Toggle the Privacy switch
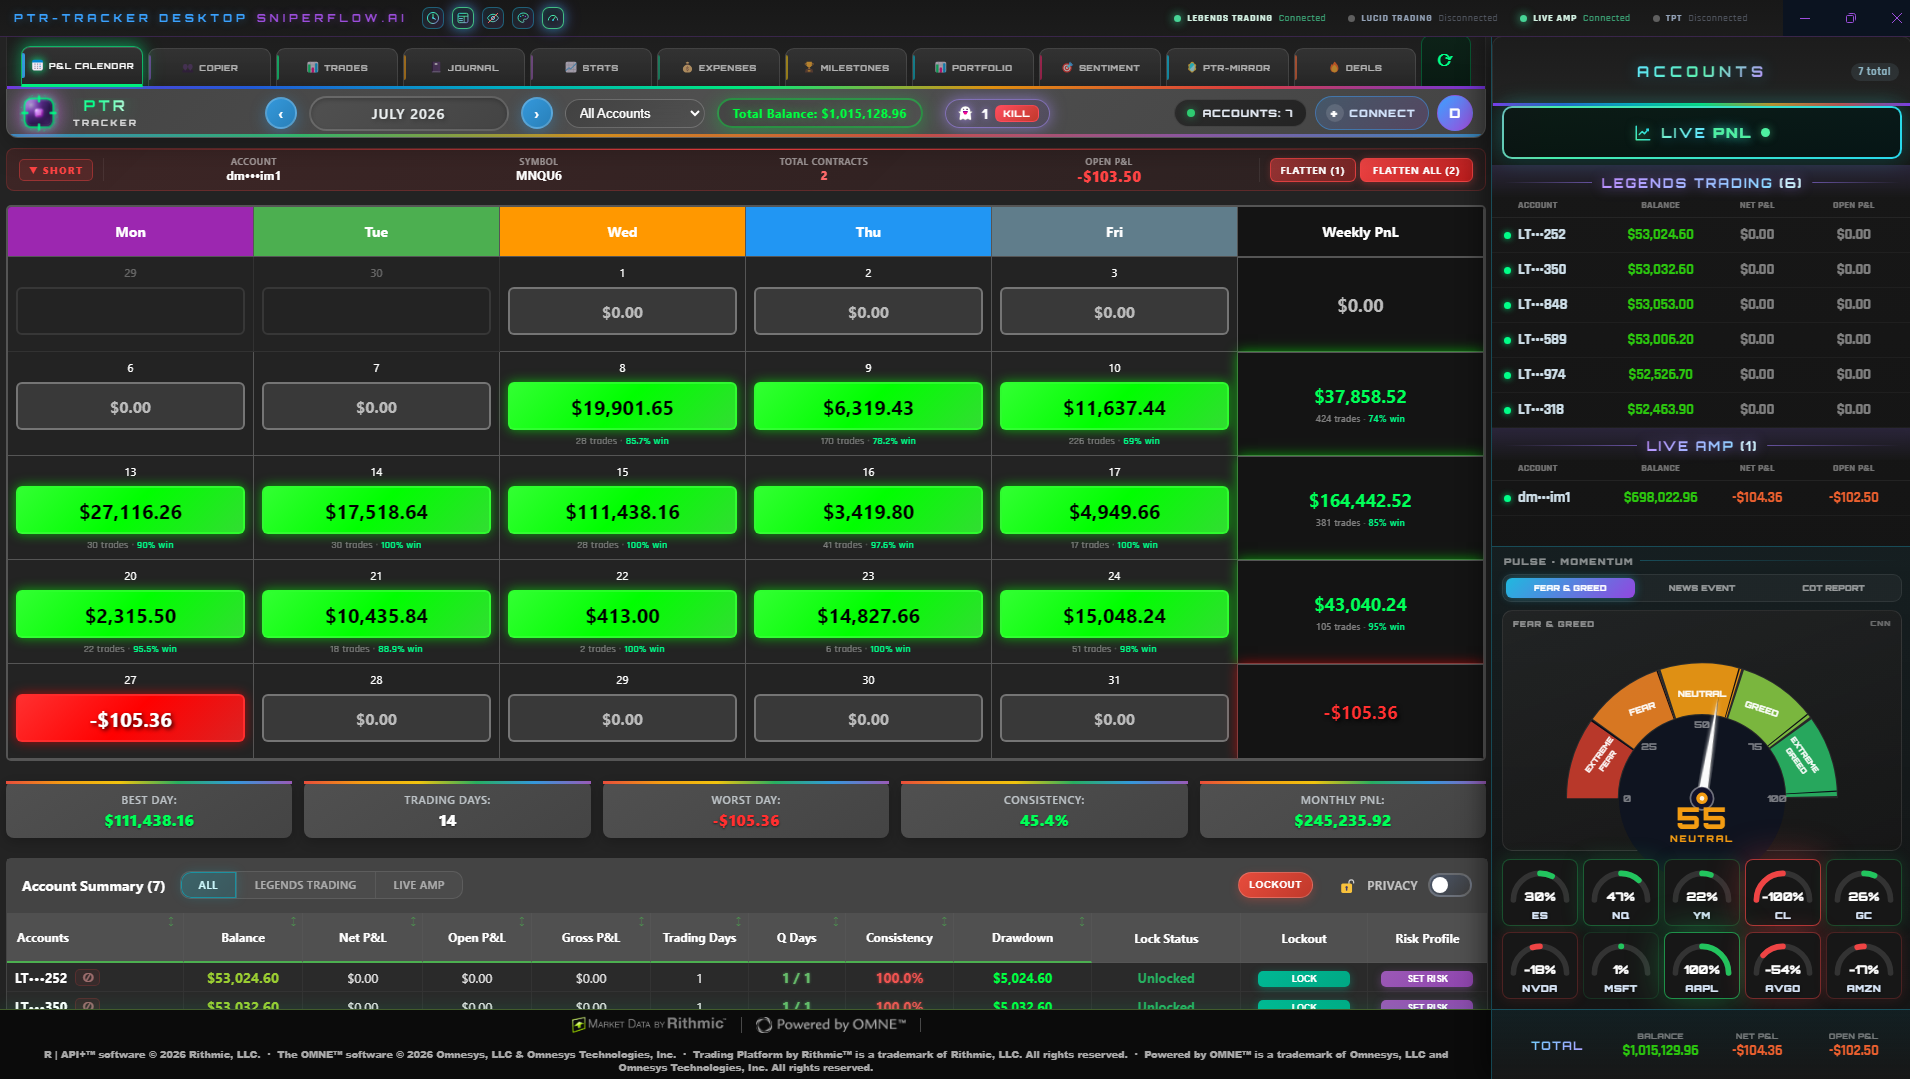Image resolution: width=1910 pixels, height=1079 pixels. (x=1450, y=885)
